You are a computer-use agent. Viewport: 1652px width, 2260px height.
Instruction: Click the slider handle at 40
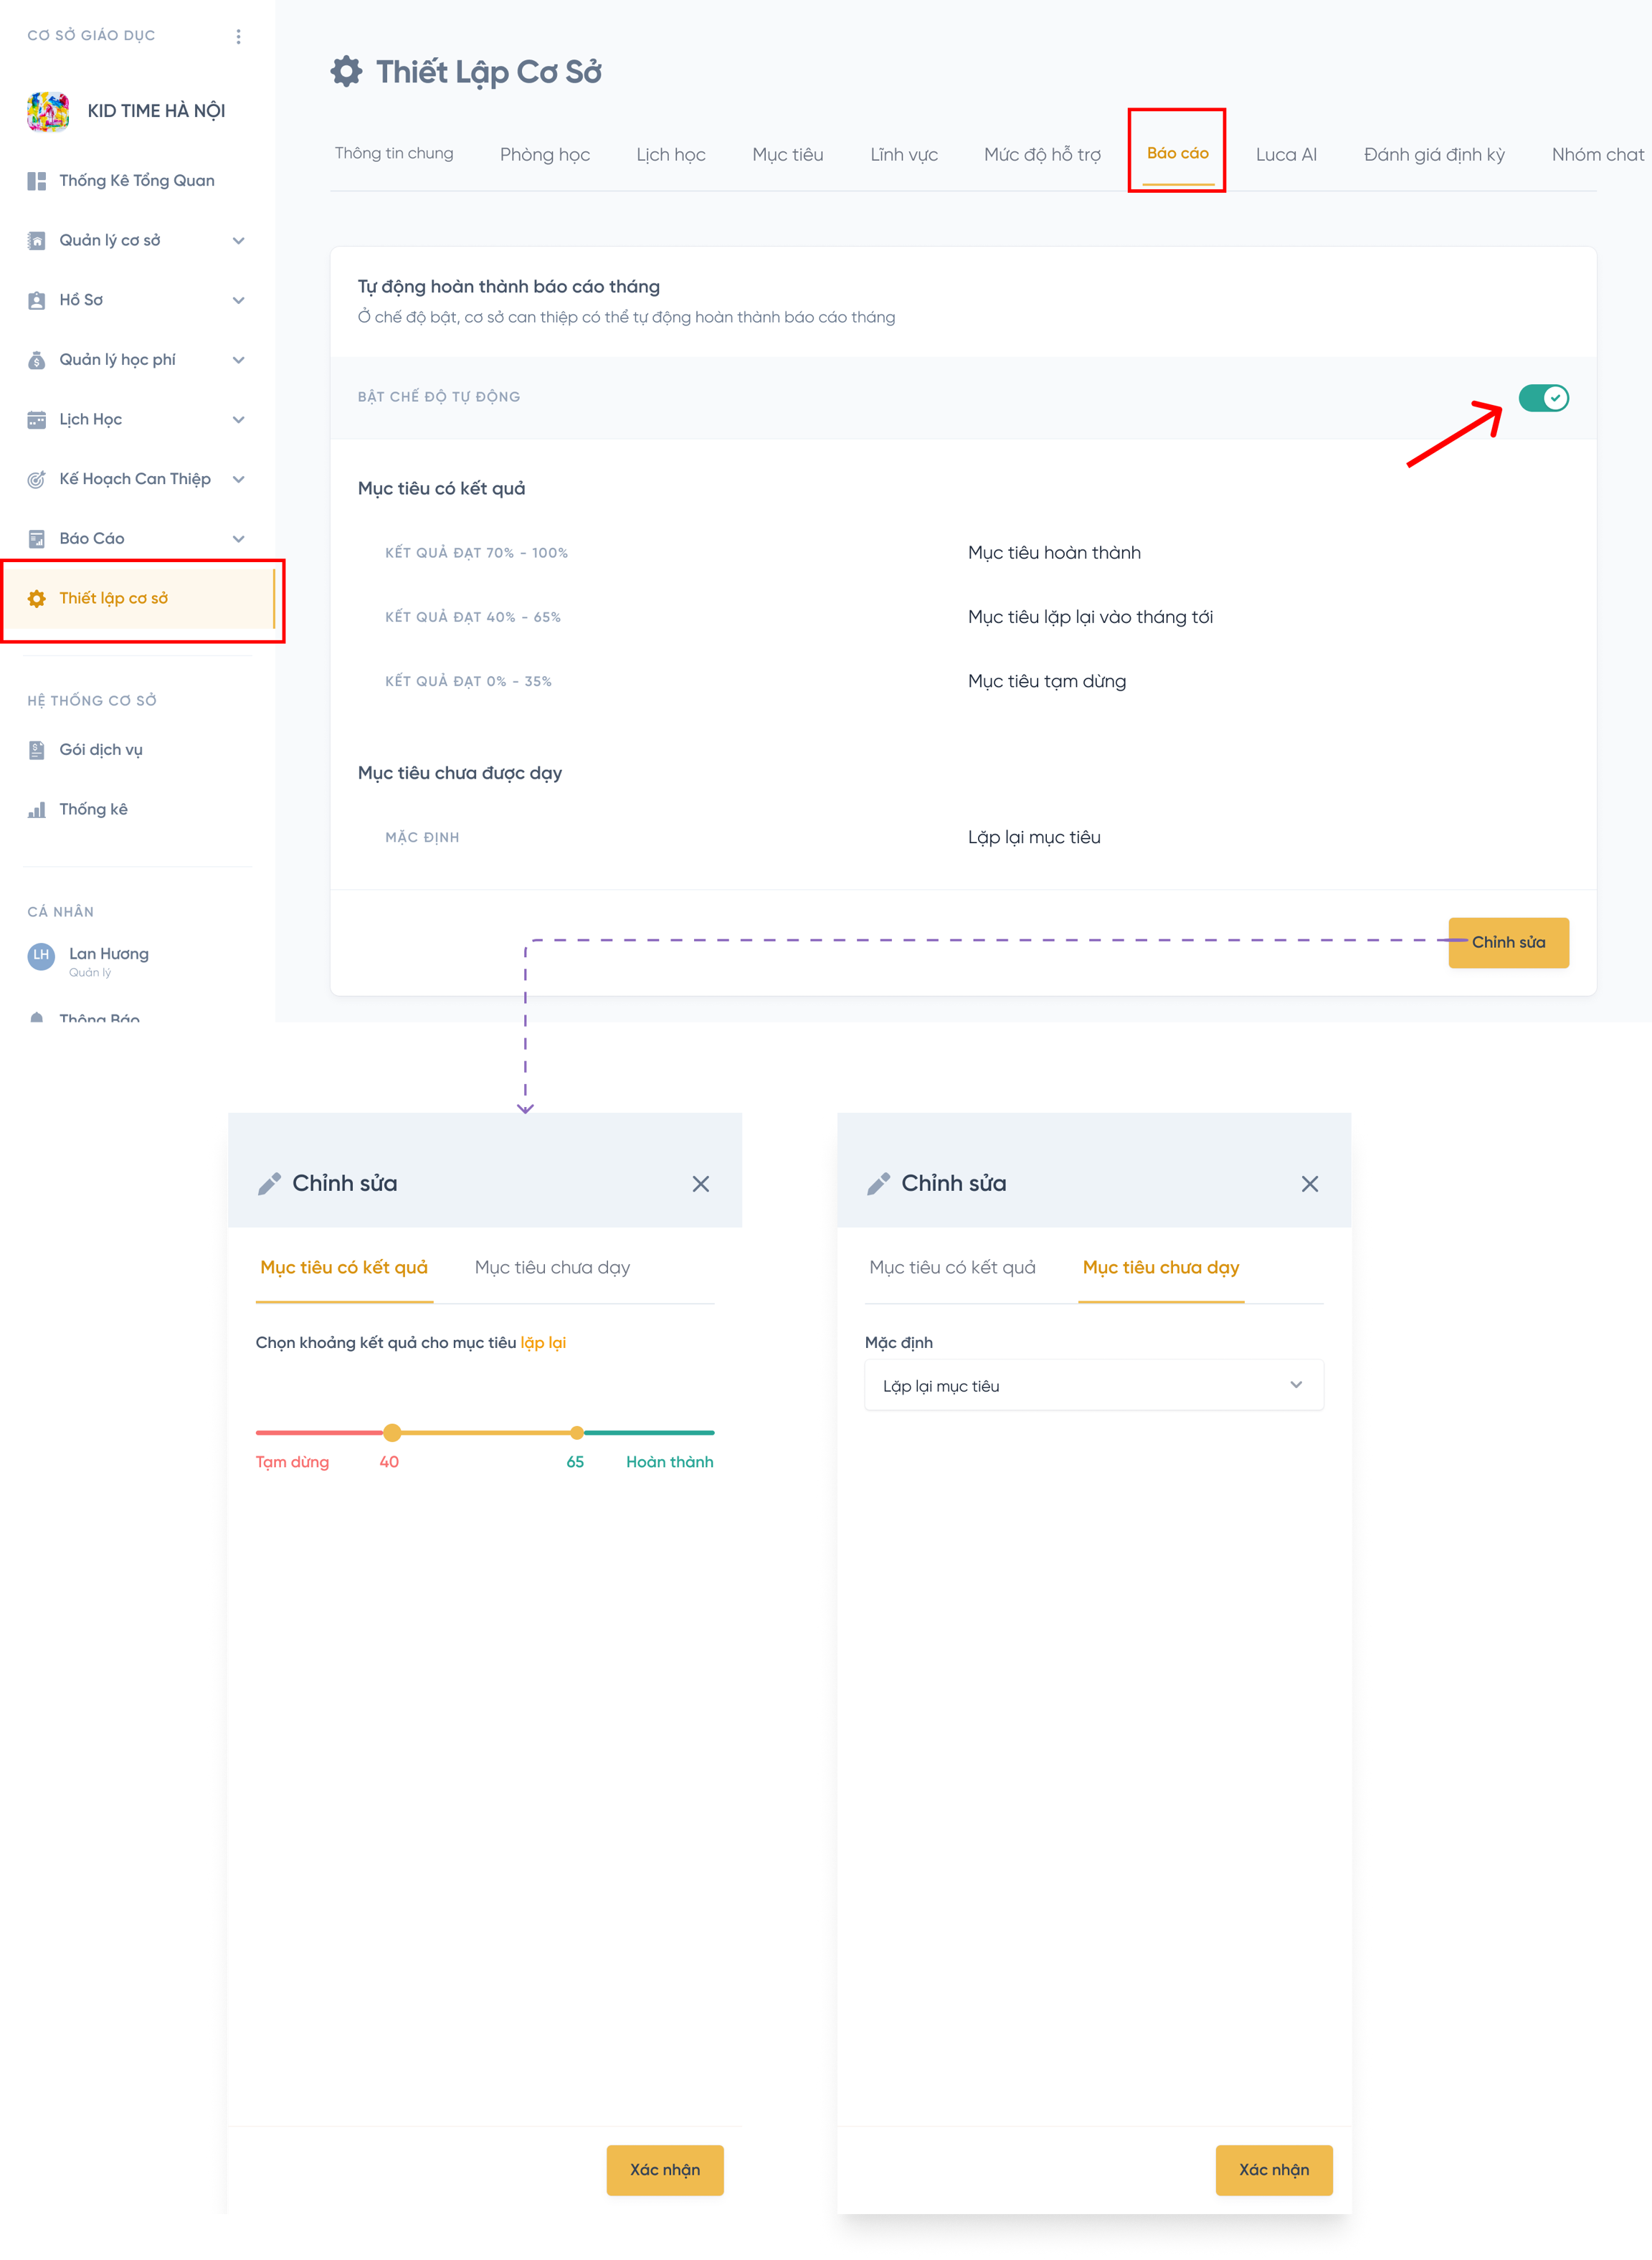[x=392, y=1433]
